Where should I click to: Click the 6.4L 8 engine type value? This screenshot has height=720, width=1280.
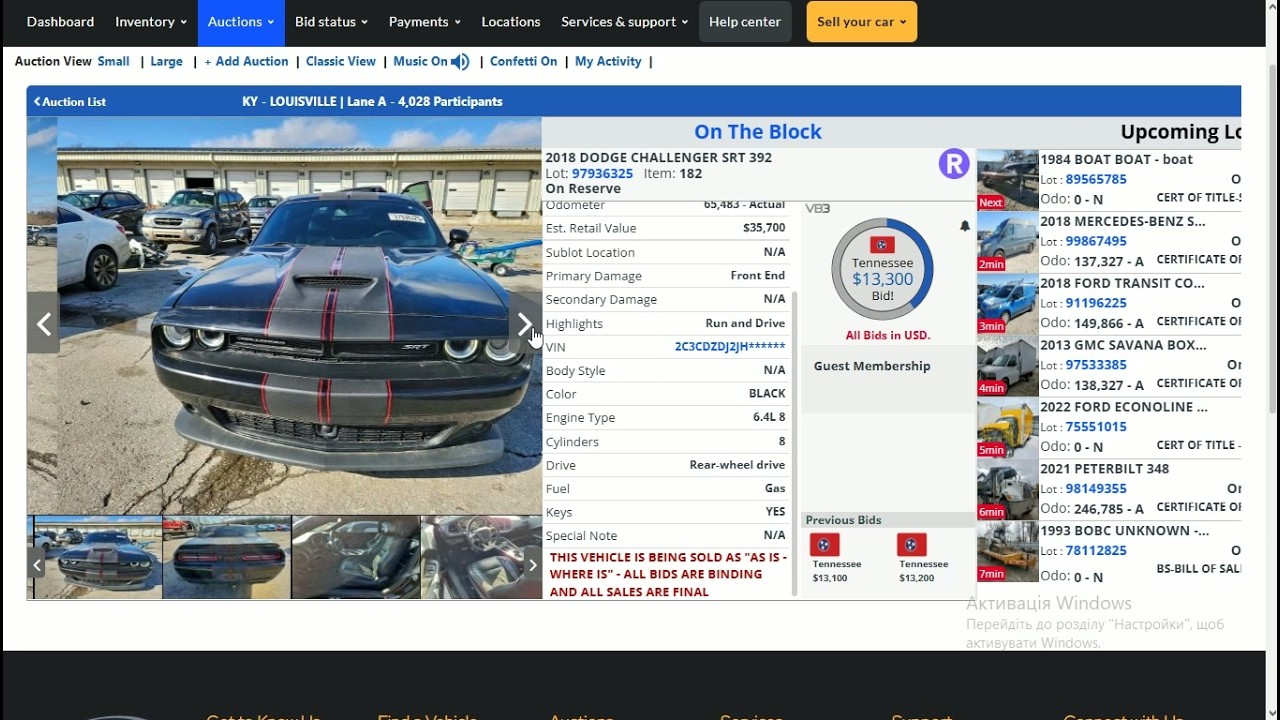click(769, 418)
